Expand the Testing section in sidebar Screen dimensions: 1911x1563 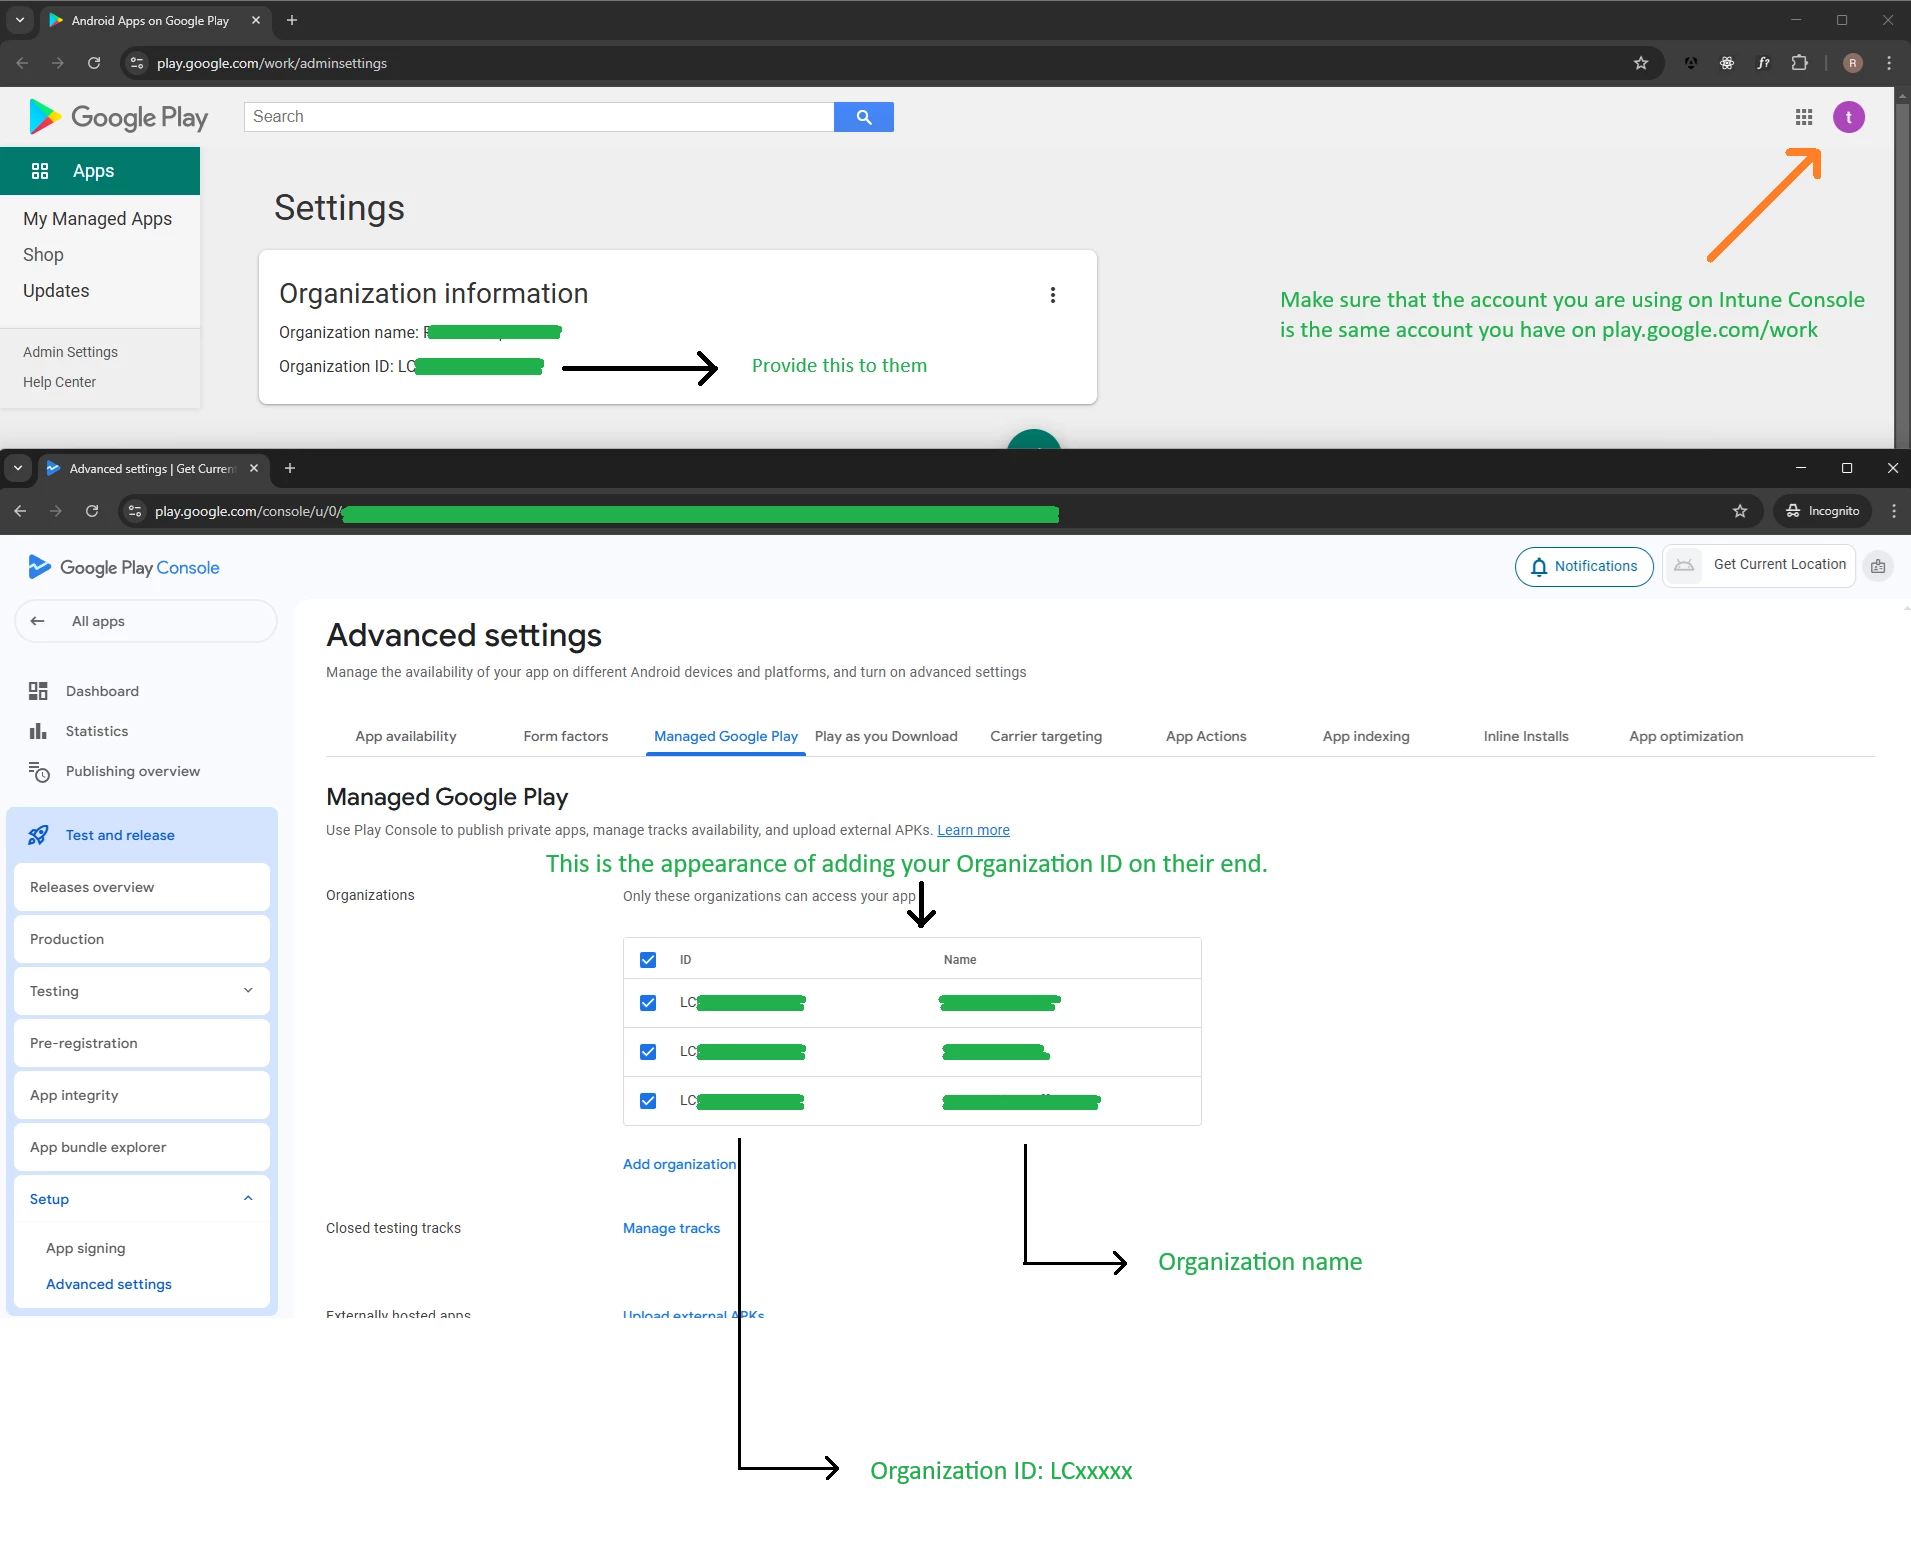point(142,991)
